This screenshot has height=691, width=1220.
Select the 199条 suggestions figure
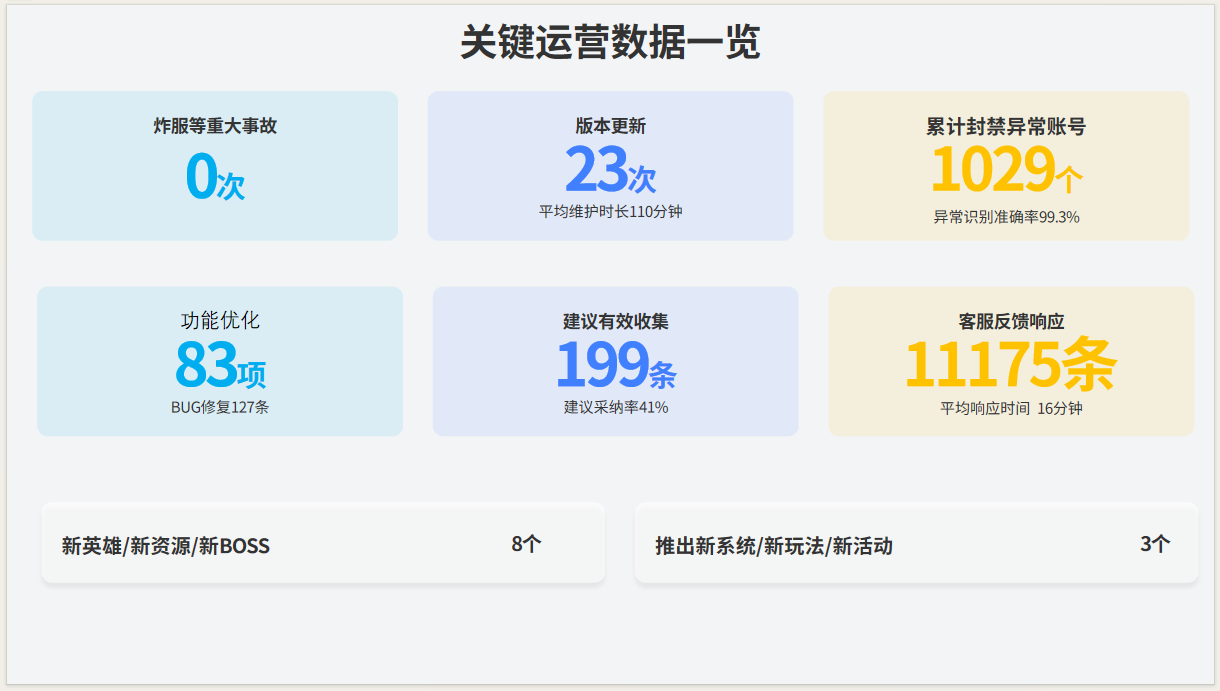pyautogui.click(x=615, y=366)
